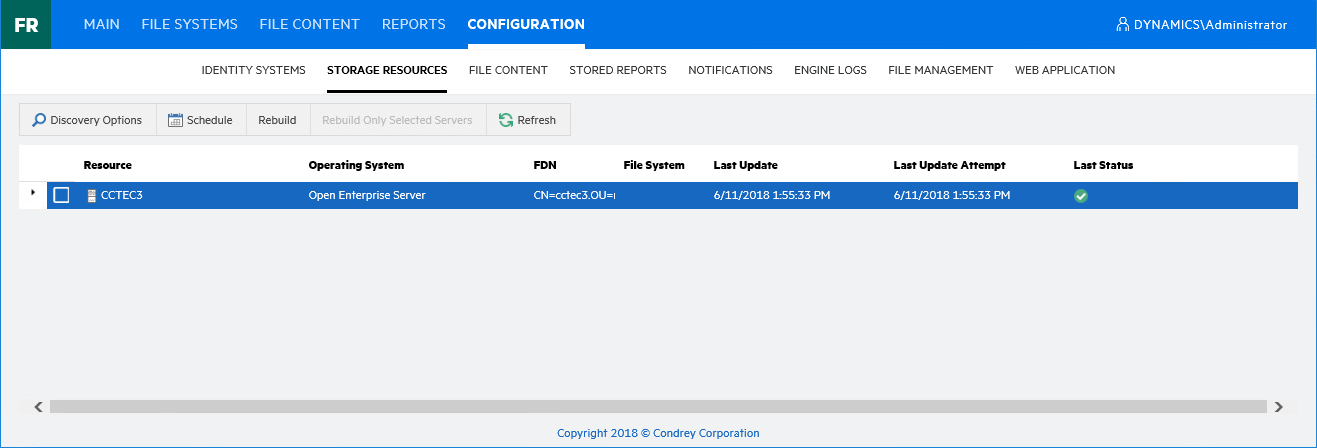Open the File Systems menu
Image resolution: width=1317 pixels, height=448 pixels.
(189, 24)
